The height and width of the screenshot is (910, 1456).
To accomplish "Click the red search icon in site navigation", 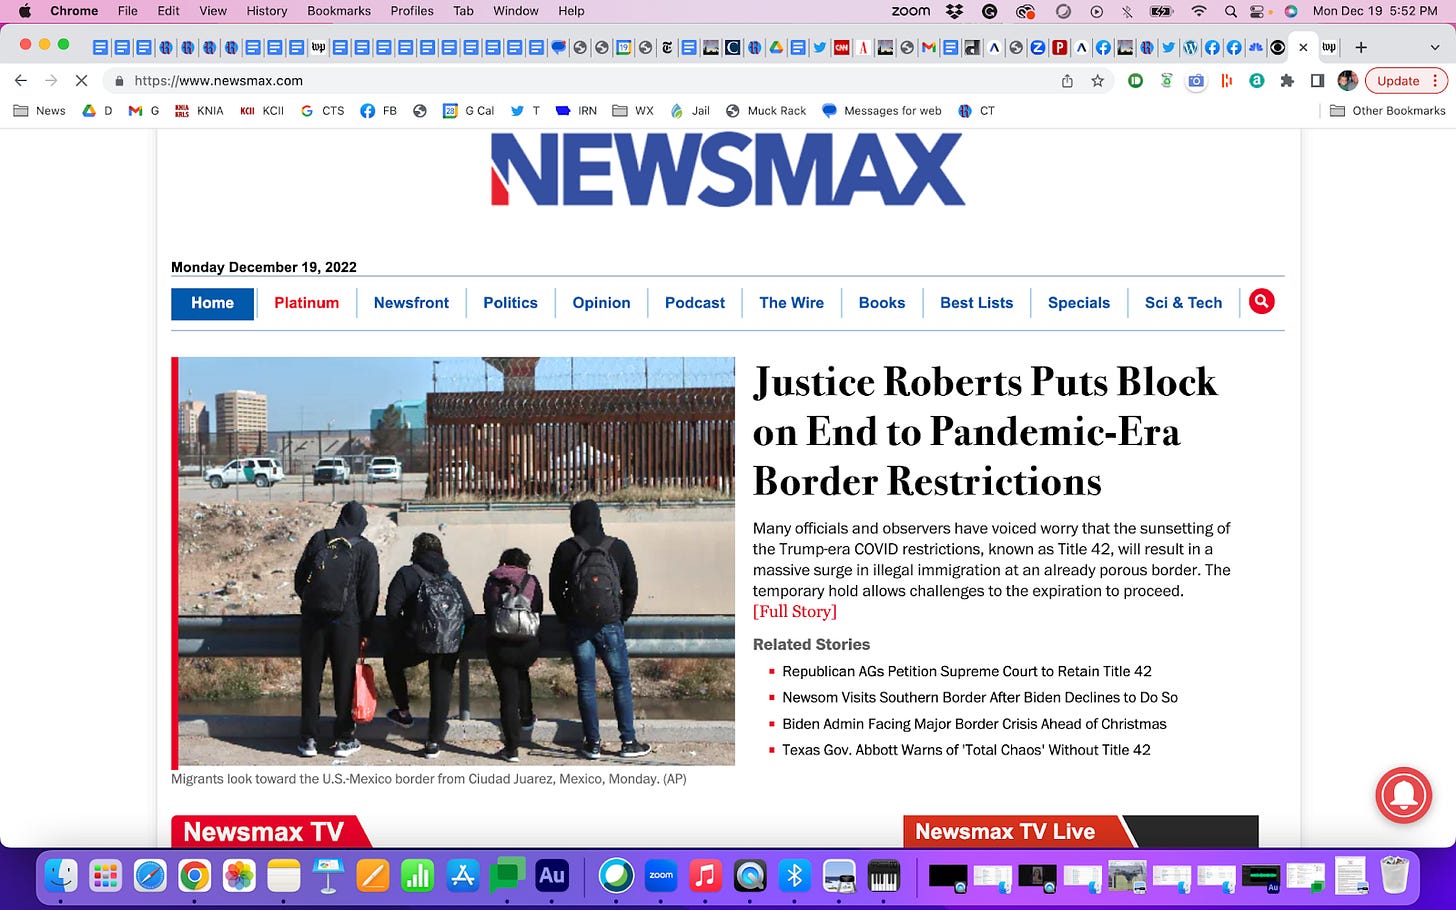I will point(1262,301).
